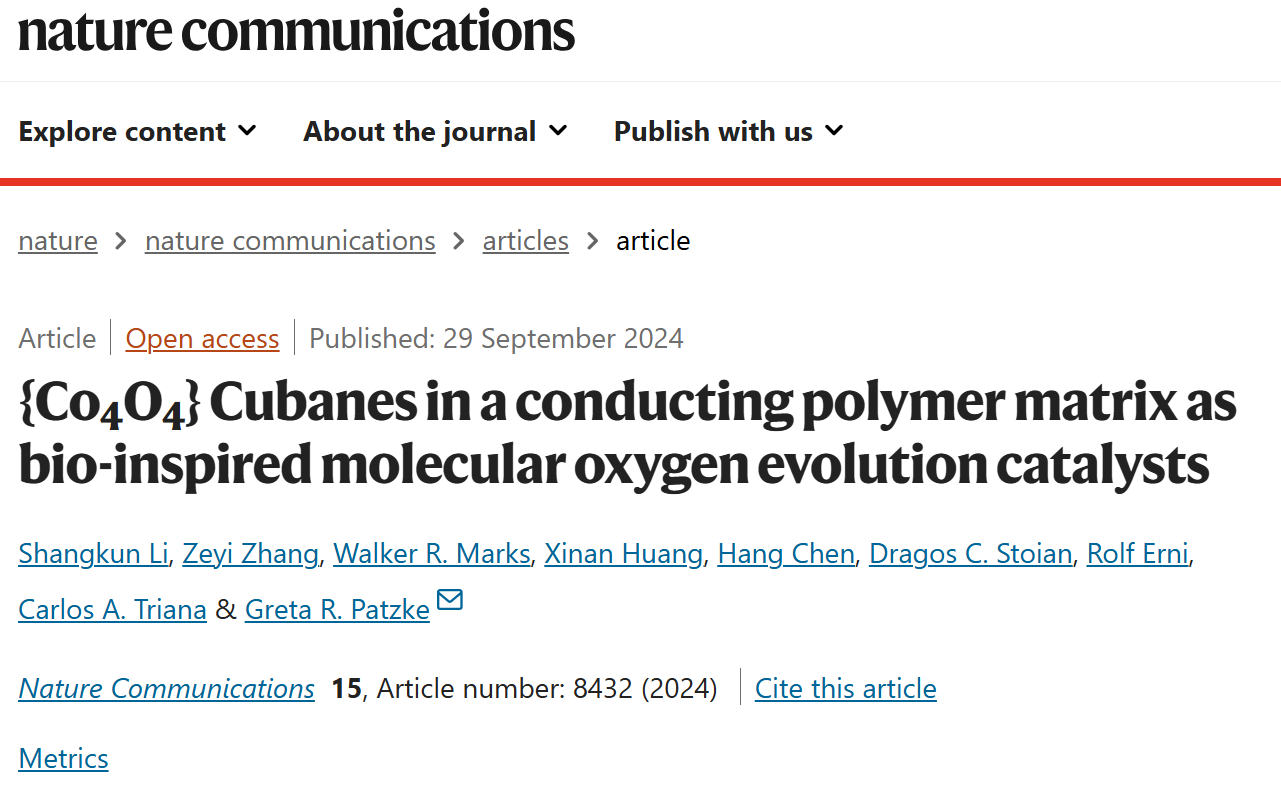The height and width of the screenshot is (794, 1281).
Task: Expand the Publish with us menu
Action: pyautogui.click(x=729, y=131)
